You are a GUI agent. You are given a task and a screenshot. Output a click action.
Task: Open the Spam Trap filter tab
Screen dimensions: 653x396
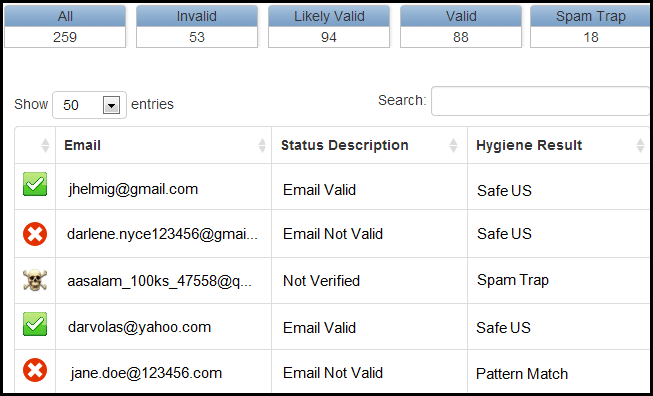click(x=590, y=27)
